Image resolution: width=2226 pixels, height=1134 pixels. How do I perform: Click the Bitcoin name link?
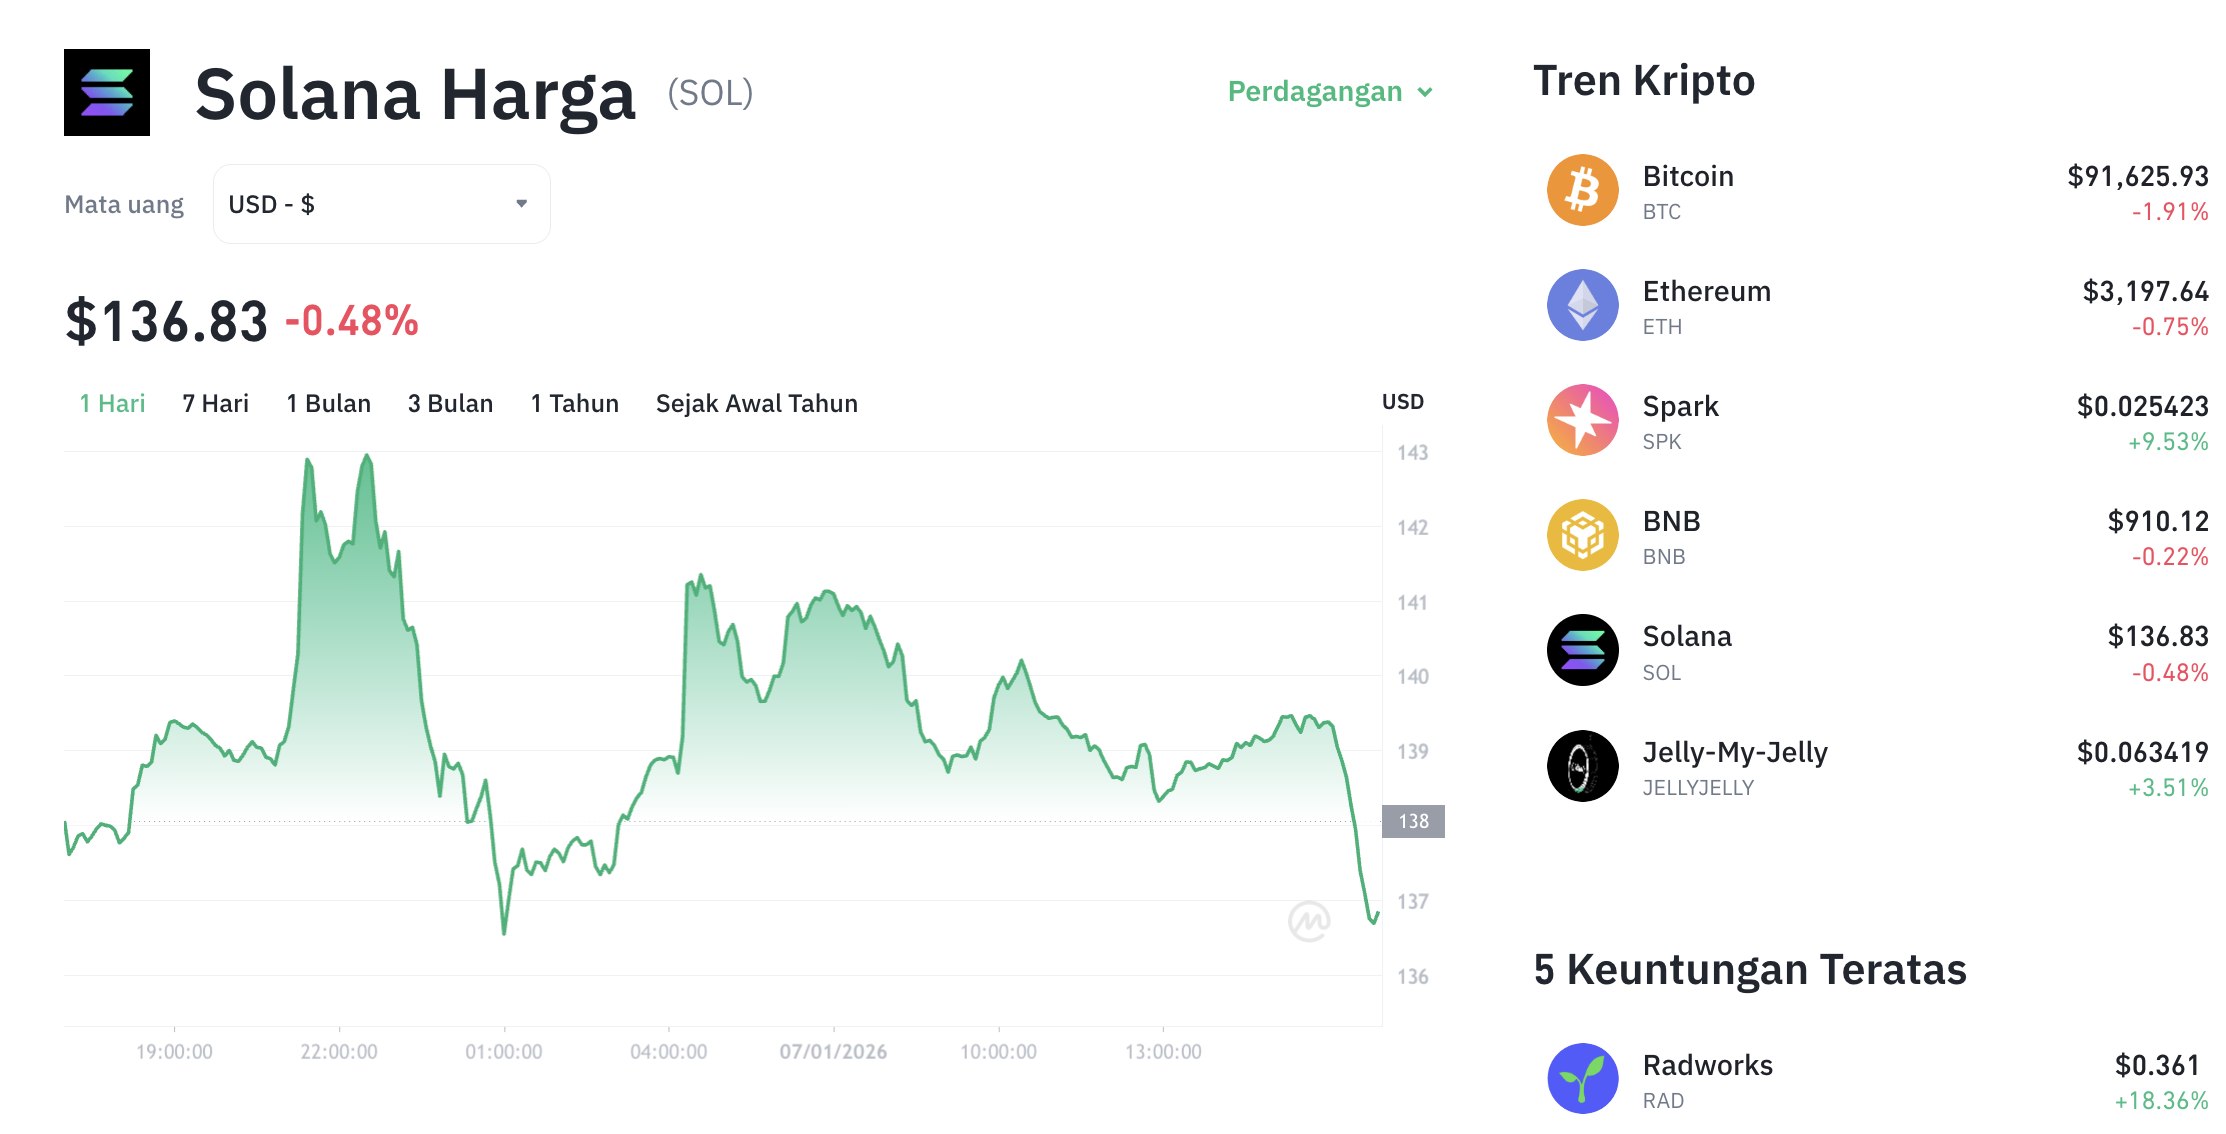pyautogui.click(x=1687, y=176)
